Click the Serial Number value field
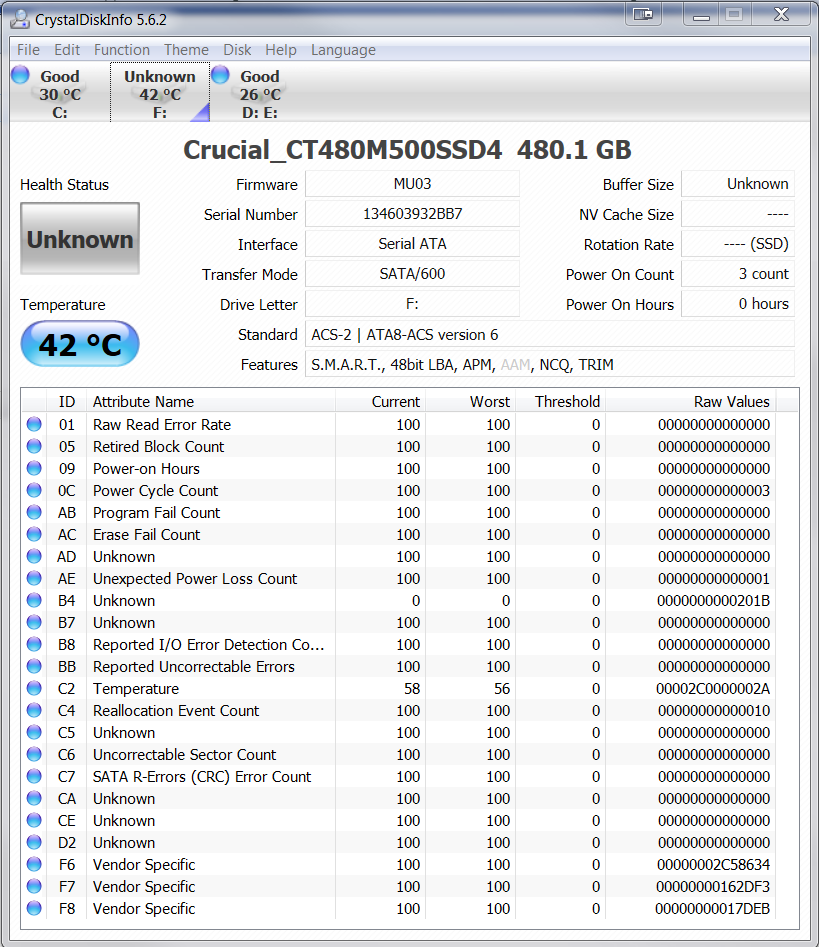Screen dimensions: 819x947 (412, 214)
